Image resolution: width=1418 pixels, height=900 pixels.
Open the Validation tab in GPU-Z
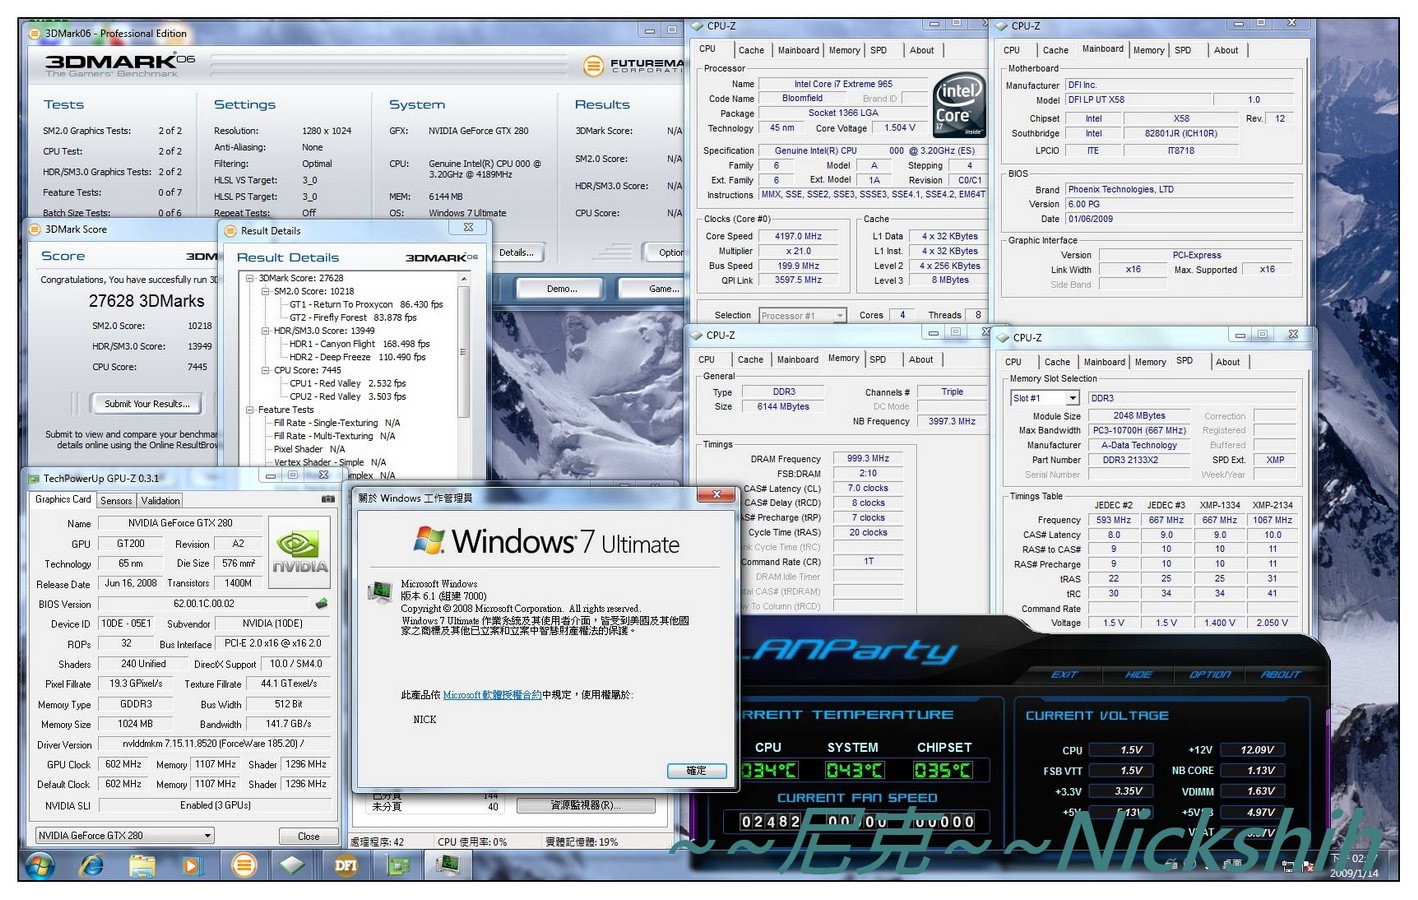[x=160, y=500]
